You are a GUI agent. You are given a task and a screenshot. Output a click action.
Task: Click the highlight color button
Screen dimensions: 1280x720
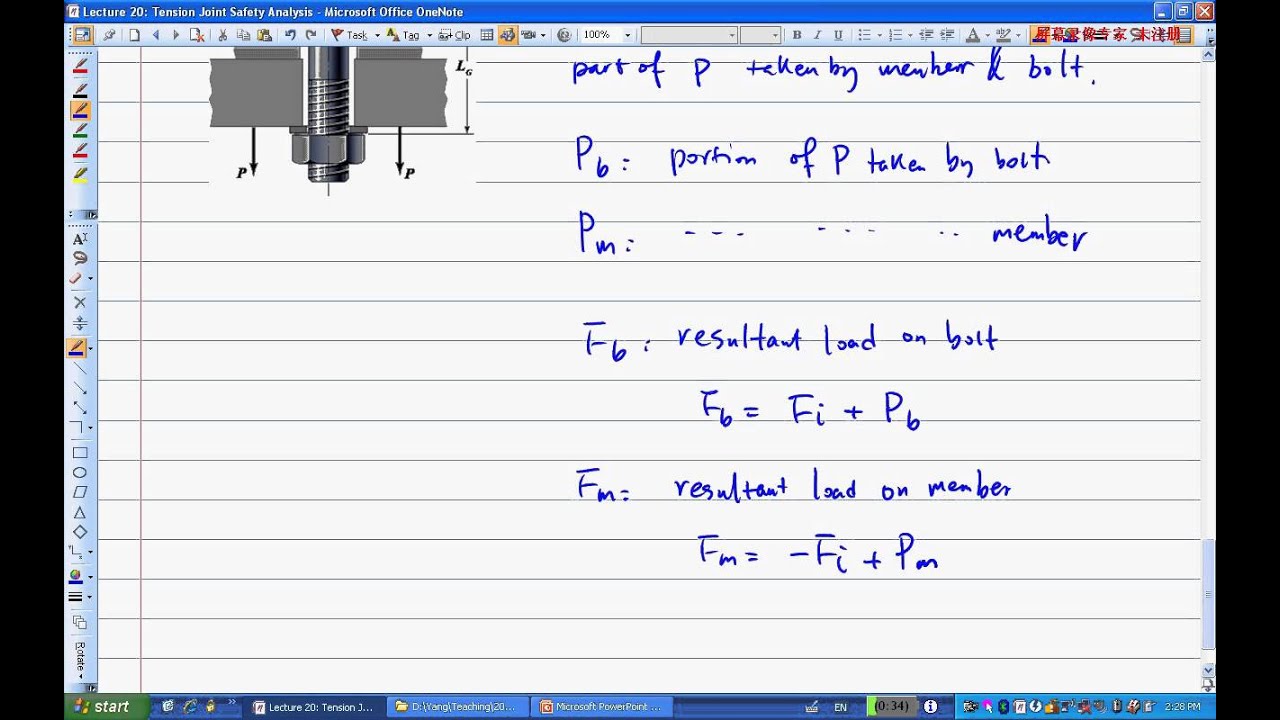(x=1003, y=35)
